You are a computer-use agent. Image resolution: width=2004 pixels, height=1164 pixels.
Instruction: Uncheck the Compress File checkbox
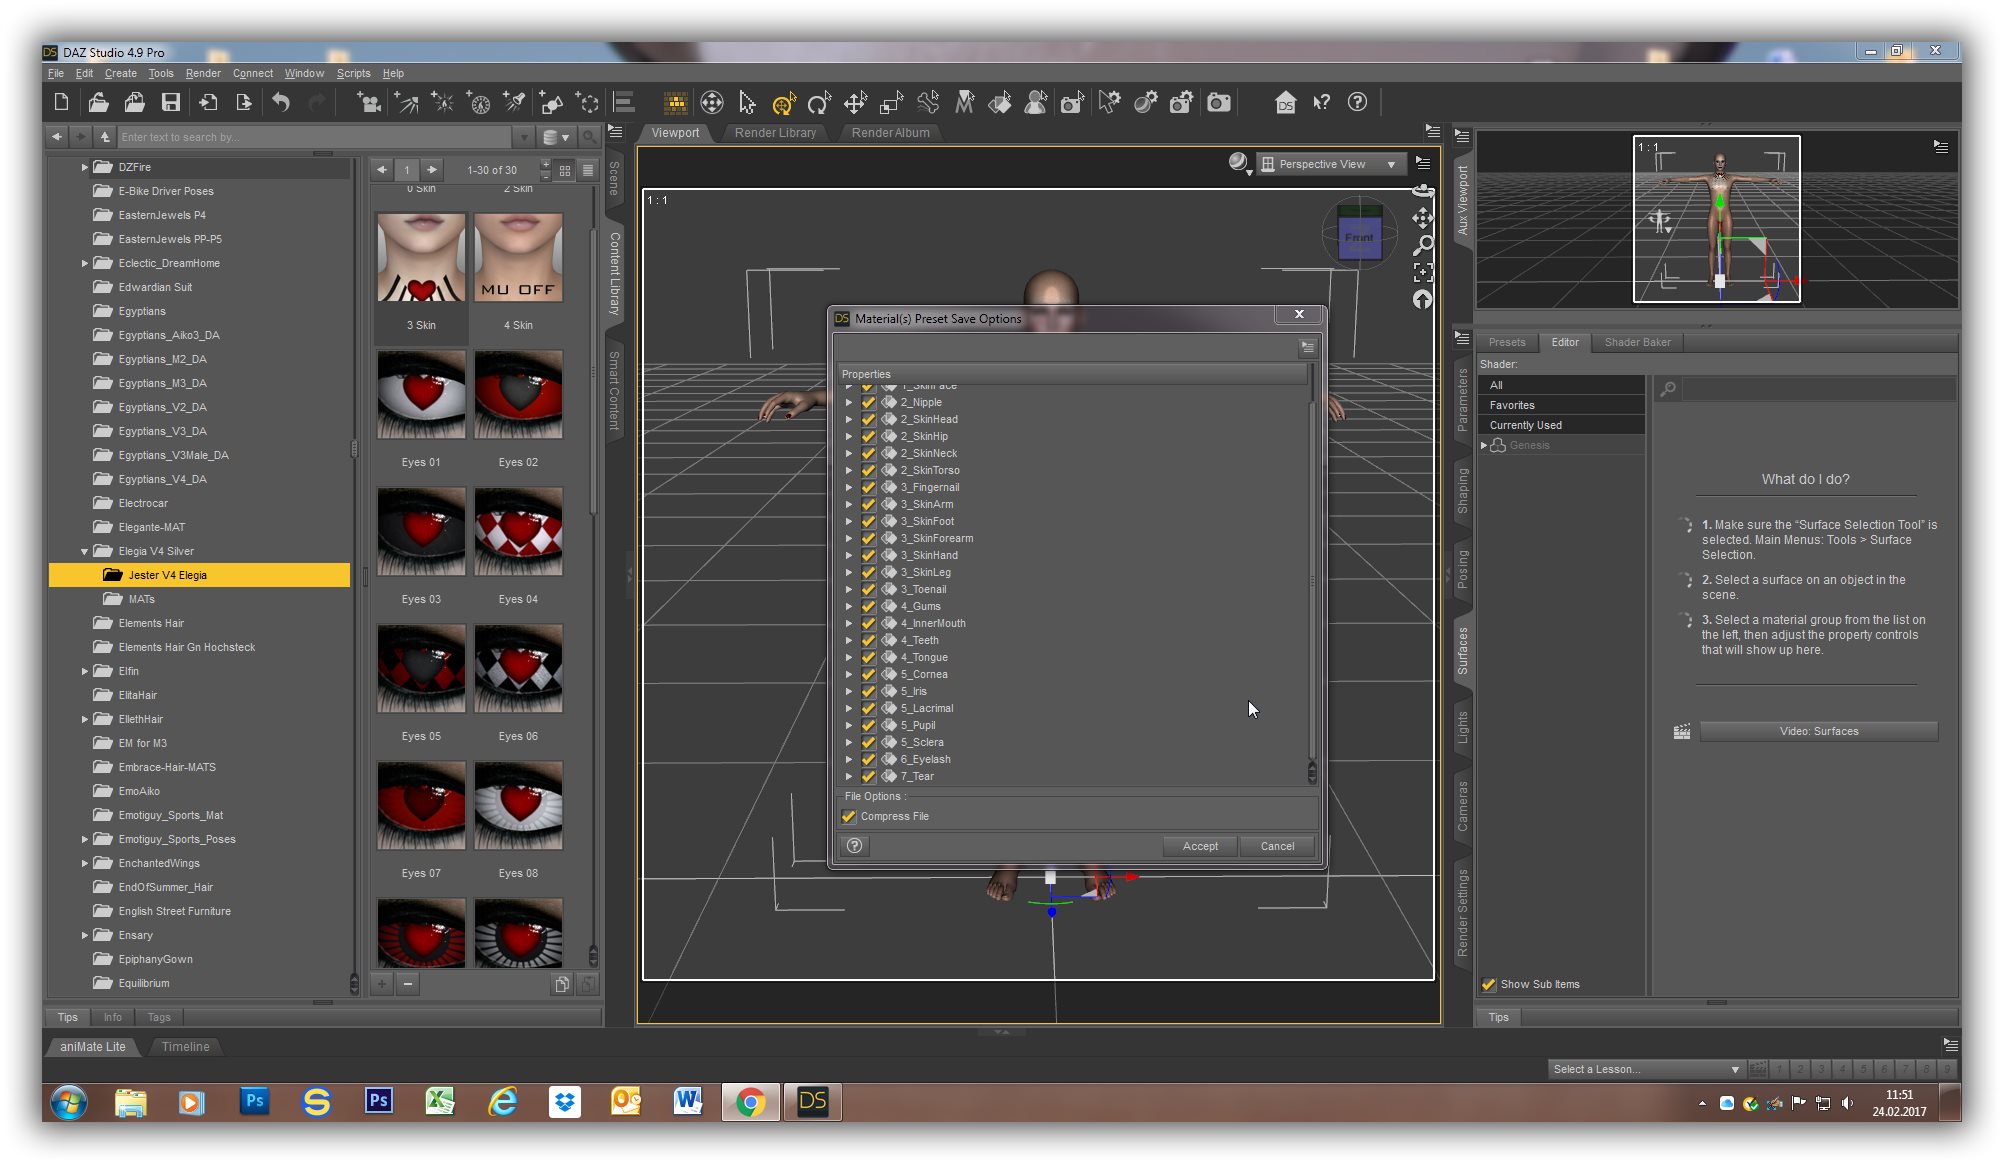pos(849,816)
